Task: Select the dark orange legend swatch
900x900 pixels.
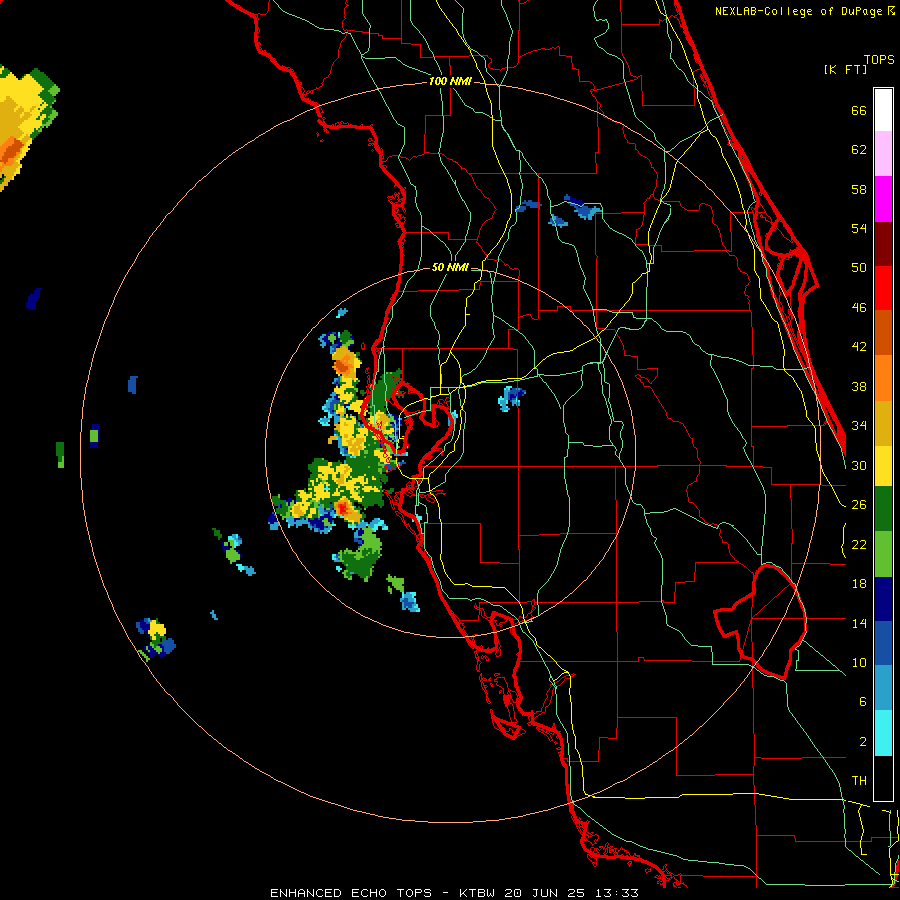Action: (x=883, y=332)
